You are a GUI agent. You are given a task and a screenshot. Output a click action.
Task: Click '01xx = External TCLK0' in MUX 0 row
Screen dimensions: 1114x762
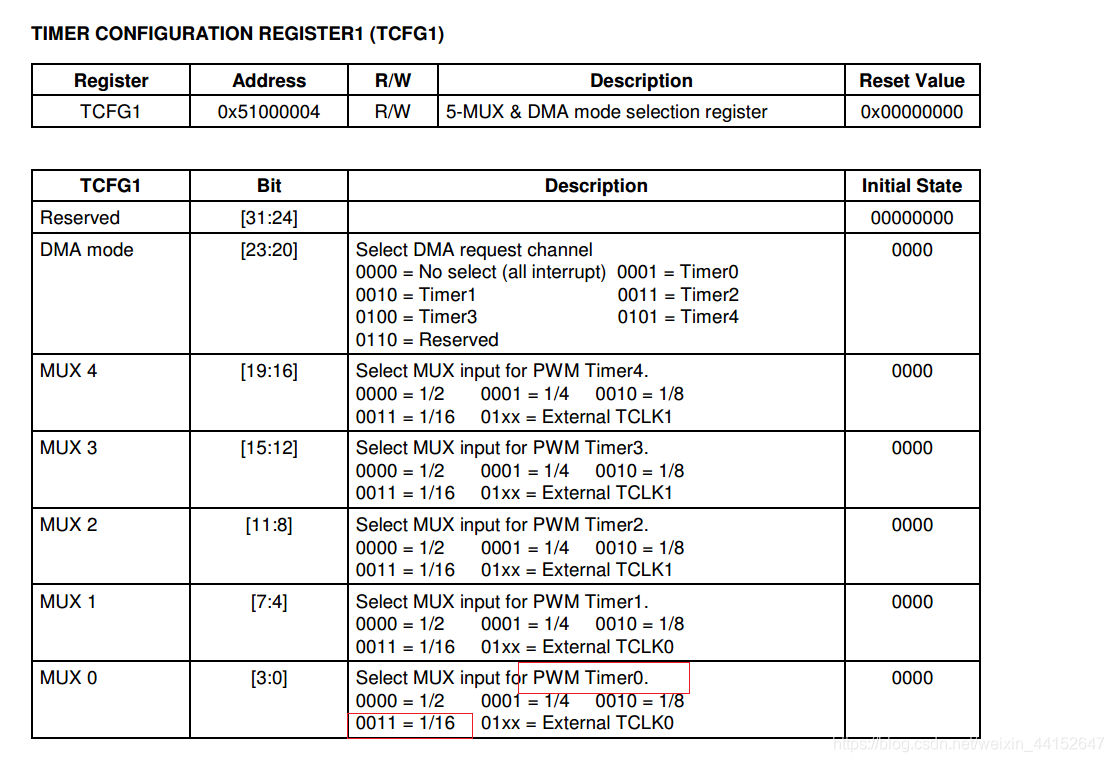(x=577, y=723)
